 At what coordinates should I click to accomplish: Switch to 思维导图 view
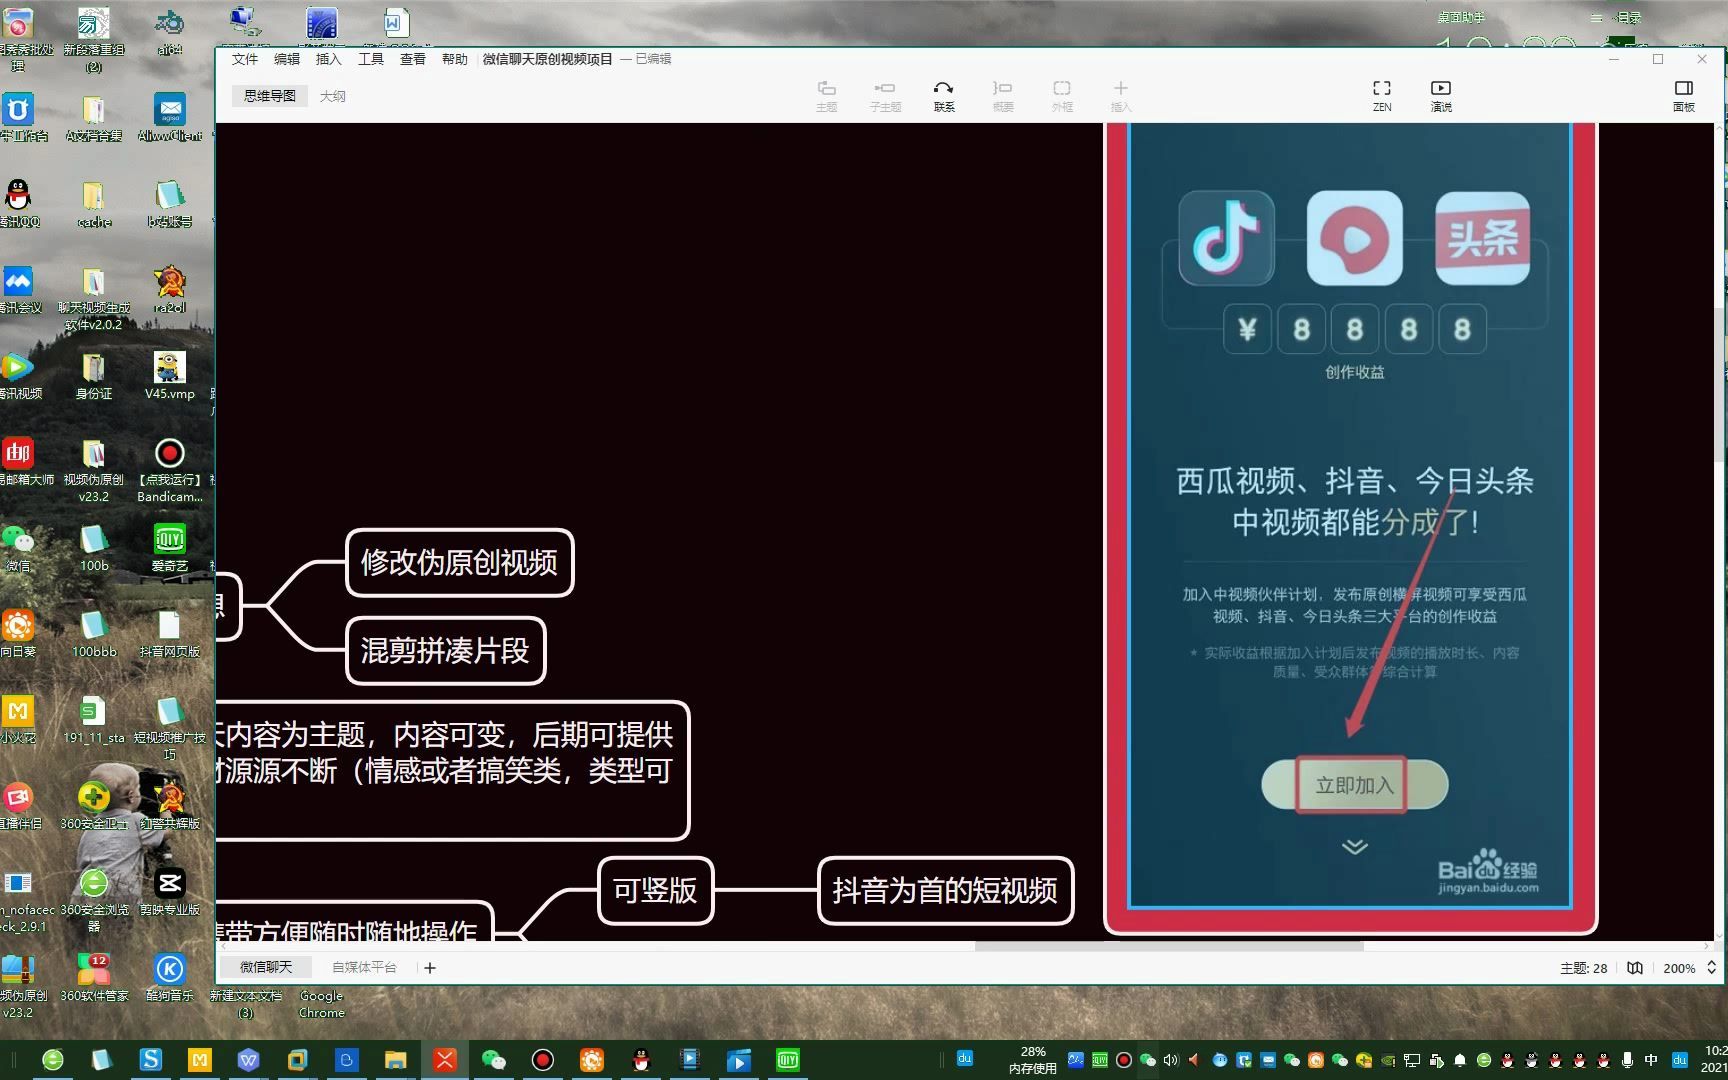(270, 96)
